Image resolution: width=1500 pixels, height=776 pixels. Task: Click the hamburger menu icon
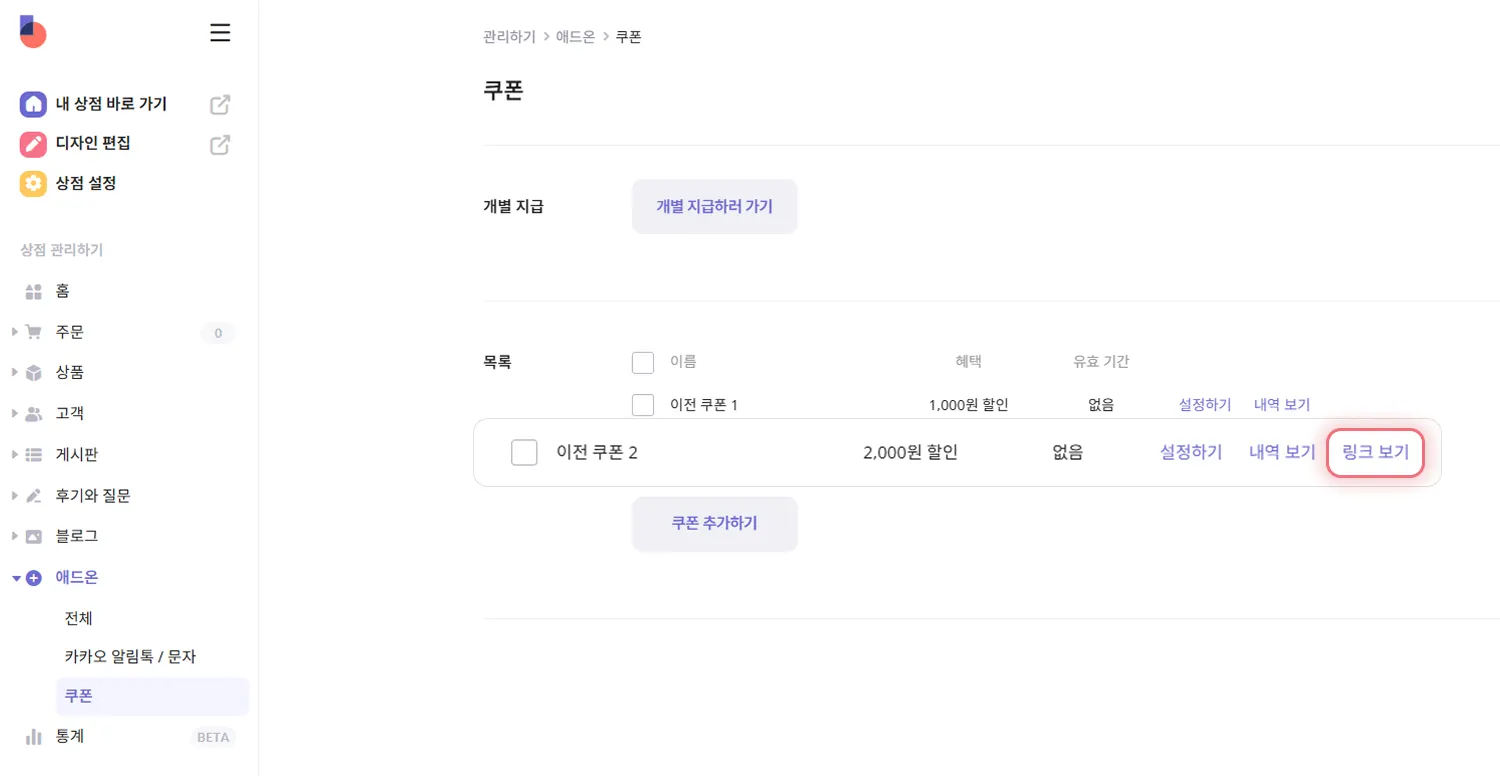click(220, 33)
